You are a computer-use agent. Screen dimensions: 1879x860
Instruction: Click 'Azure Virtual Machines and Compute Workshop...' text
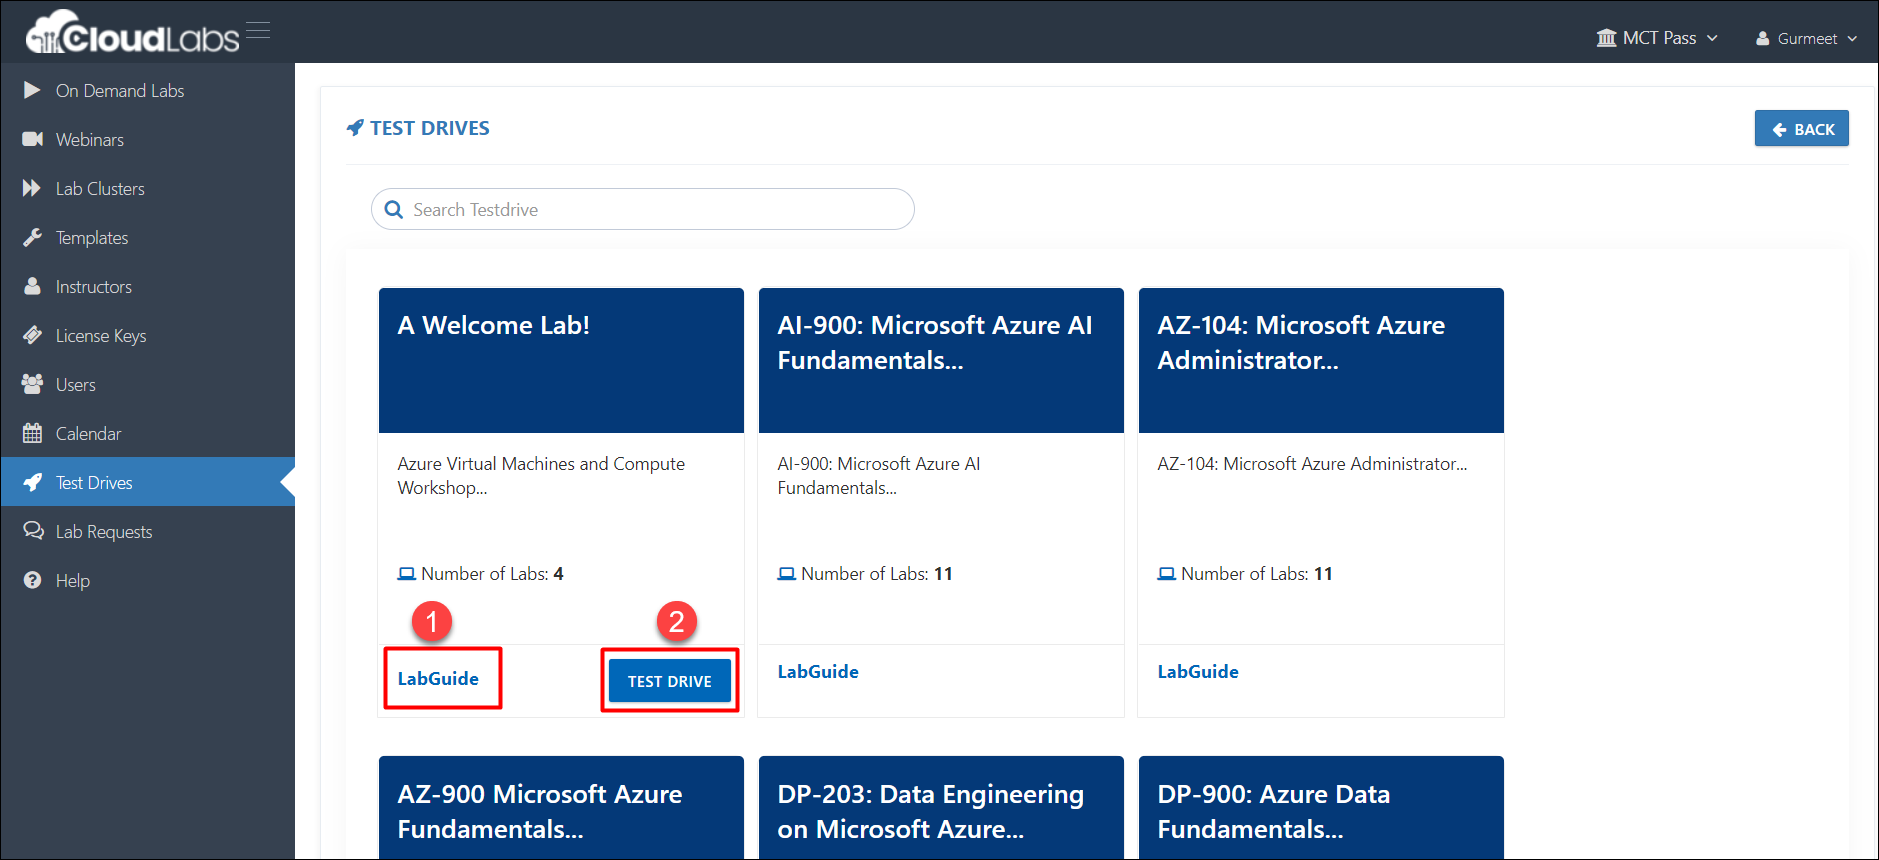pyautogui.click(x=541, y=476)
